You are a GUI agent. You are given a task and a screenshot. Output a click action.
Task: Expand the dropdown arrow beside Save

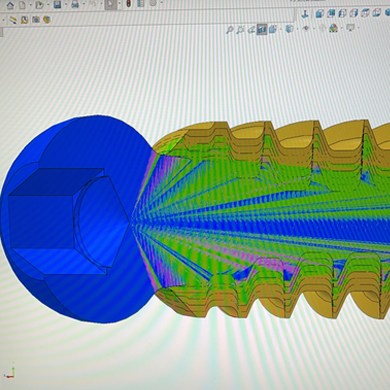[66, 4]
